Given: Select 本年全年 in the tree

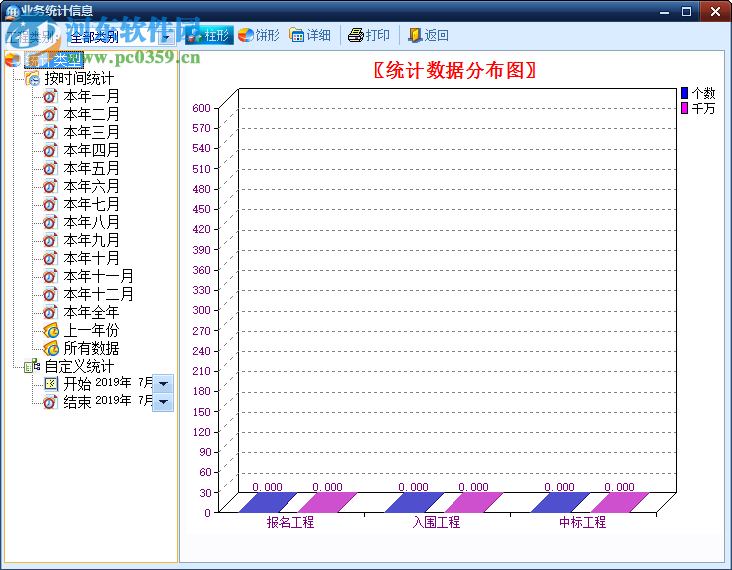Looking at the screenshot, I should (91, 312).
